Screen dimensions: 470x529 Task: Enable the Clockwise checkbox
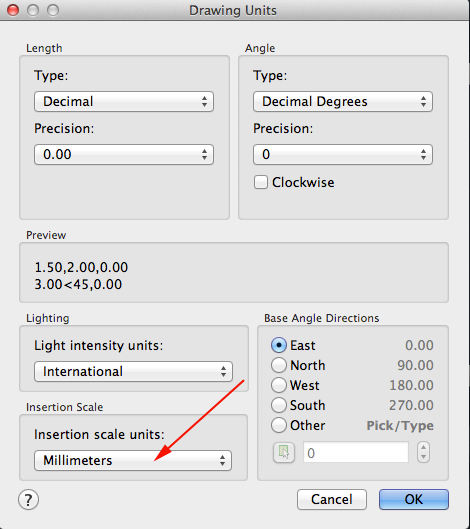click(261, 182)
